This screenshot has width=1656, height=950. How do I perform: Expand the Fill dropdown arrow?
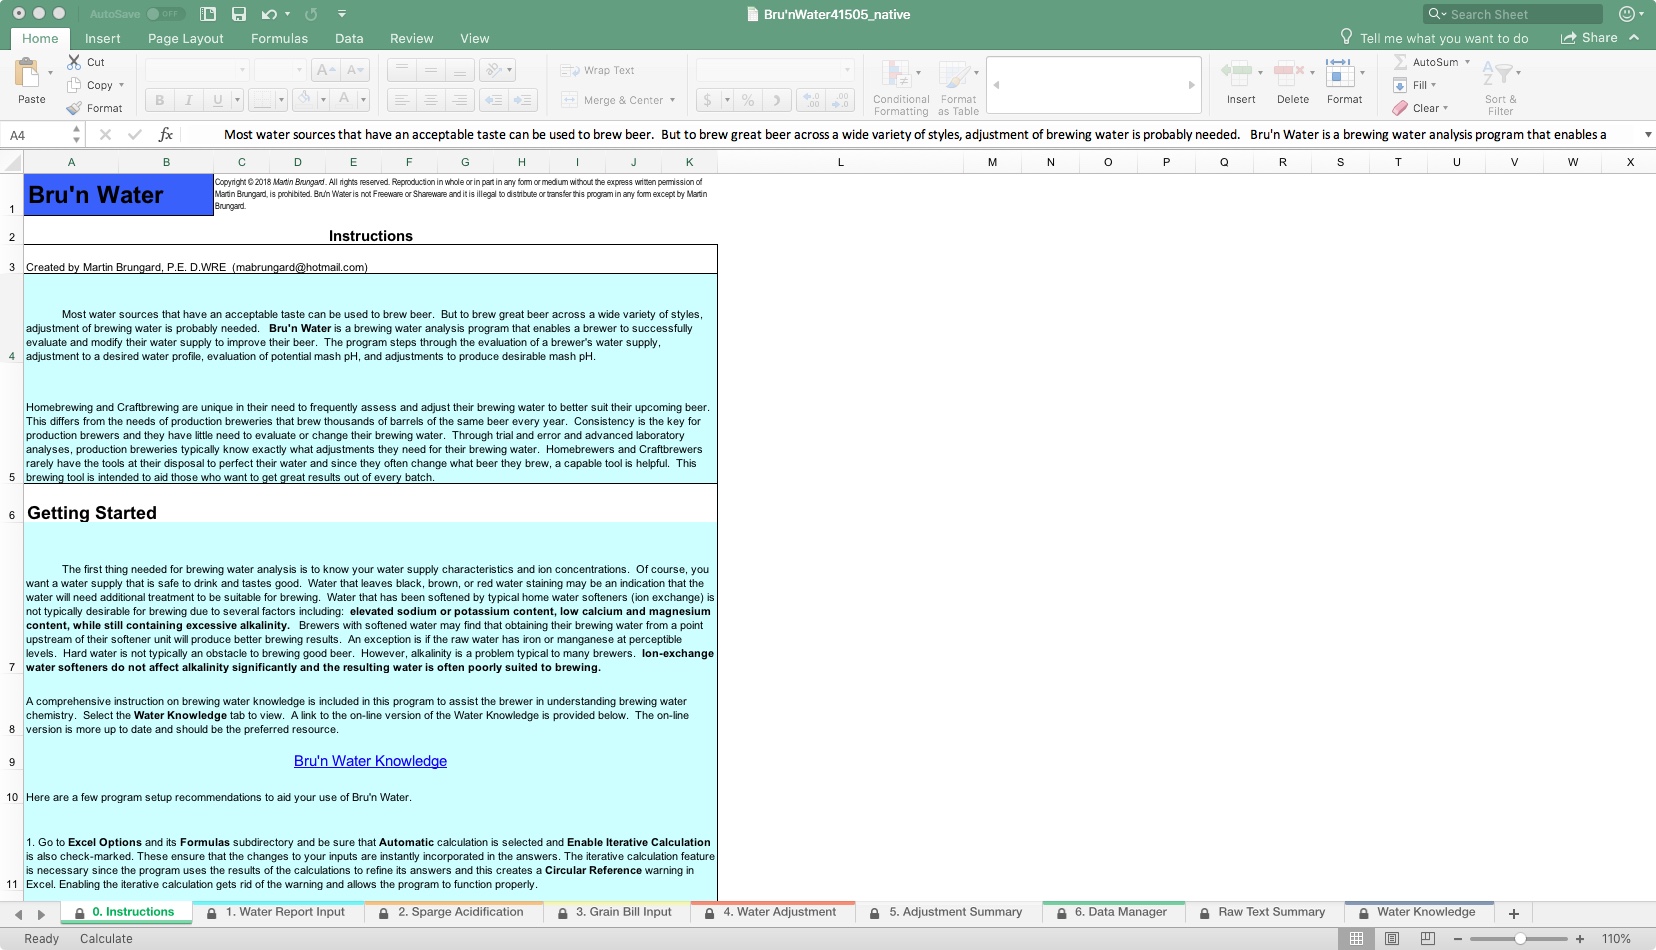pos(1433,85)
